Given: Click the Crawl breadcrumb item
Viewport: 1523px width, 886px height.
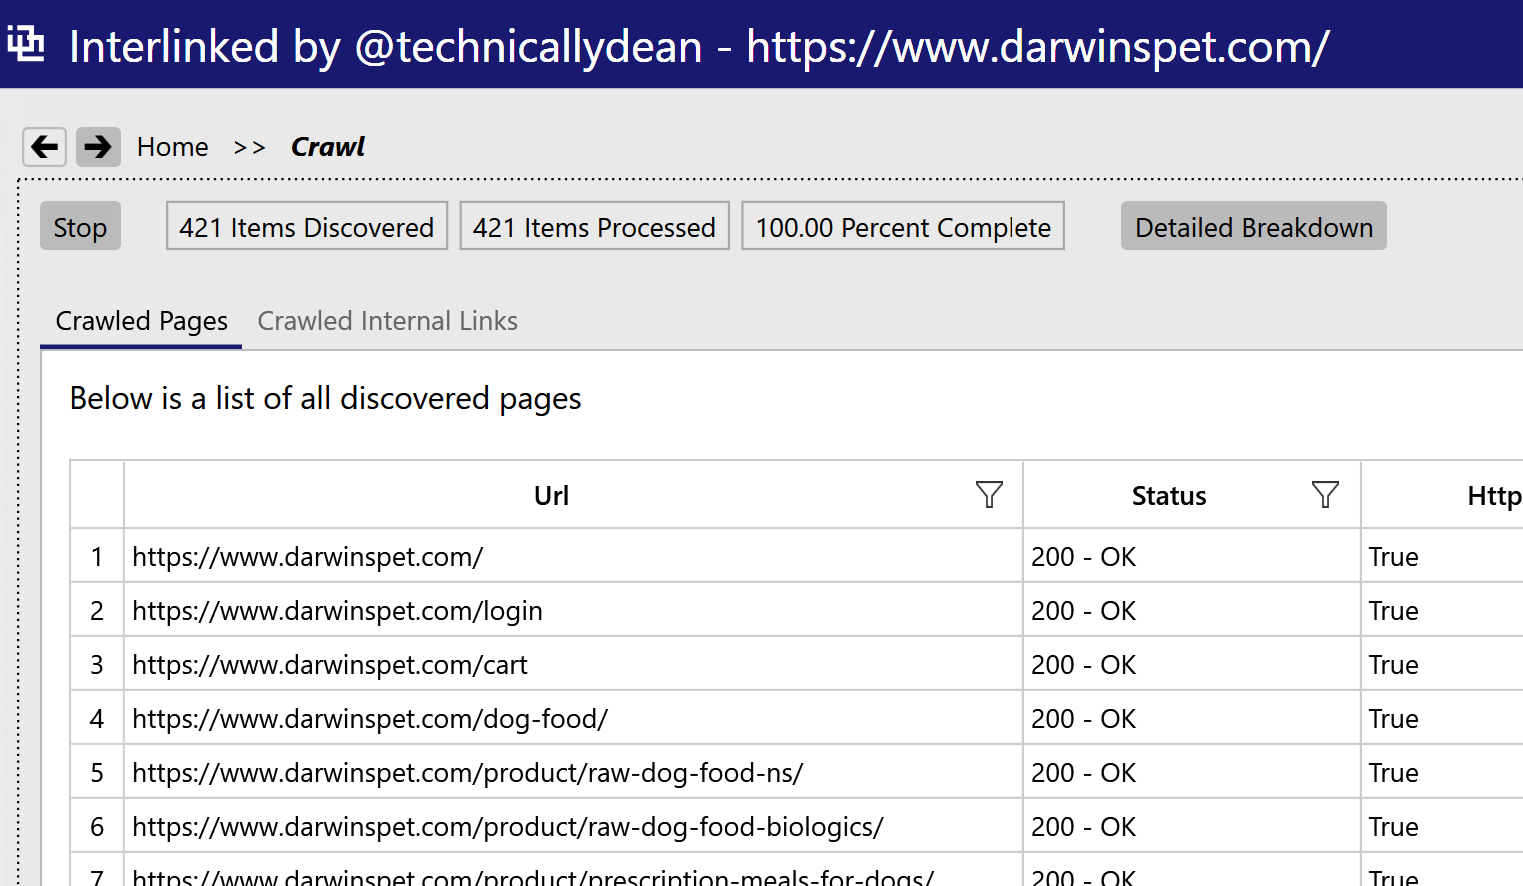Looking at the screenshot, I should [328, 147].
